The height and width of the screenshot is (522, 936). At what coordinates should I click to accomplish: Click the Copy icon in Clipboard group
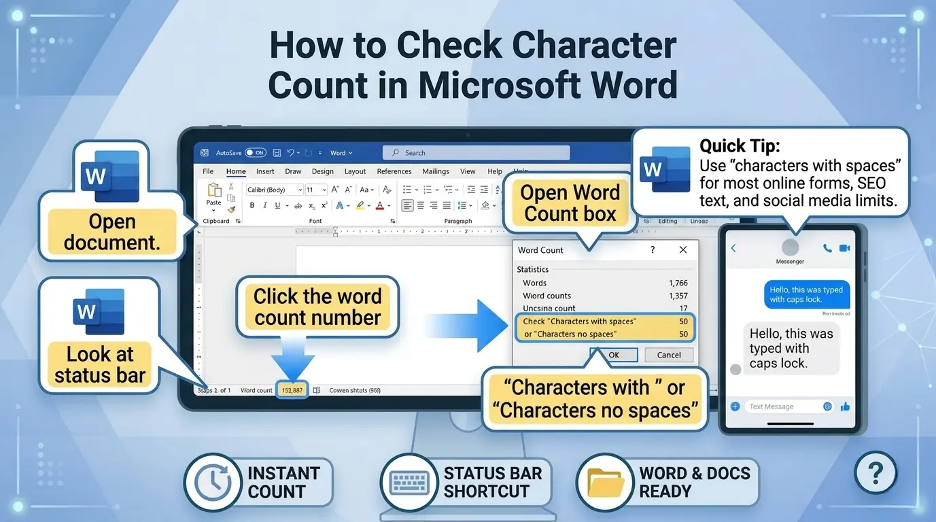click(231, 198)
